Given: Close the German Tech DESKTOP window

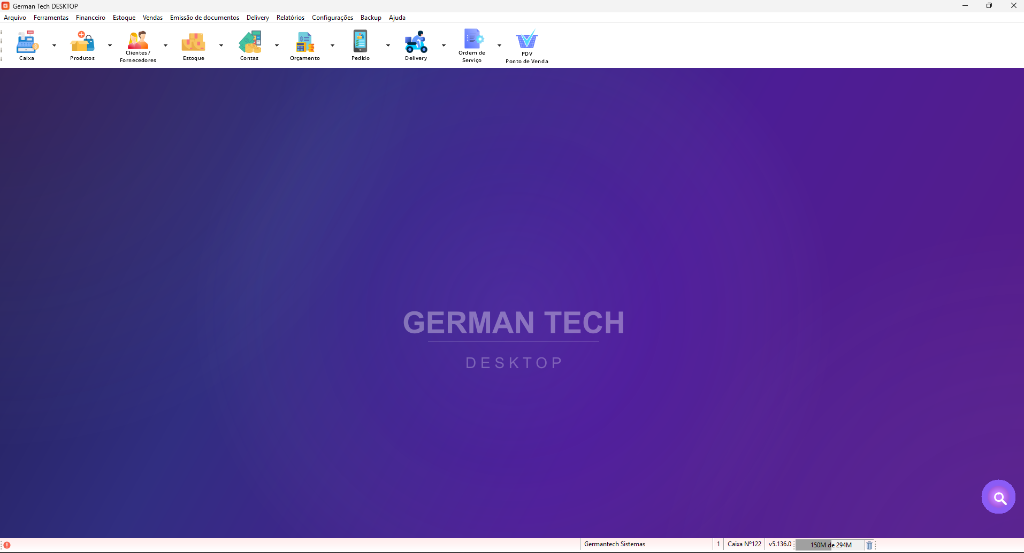Looking at the screenshot, I should tap(1013, 6).
